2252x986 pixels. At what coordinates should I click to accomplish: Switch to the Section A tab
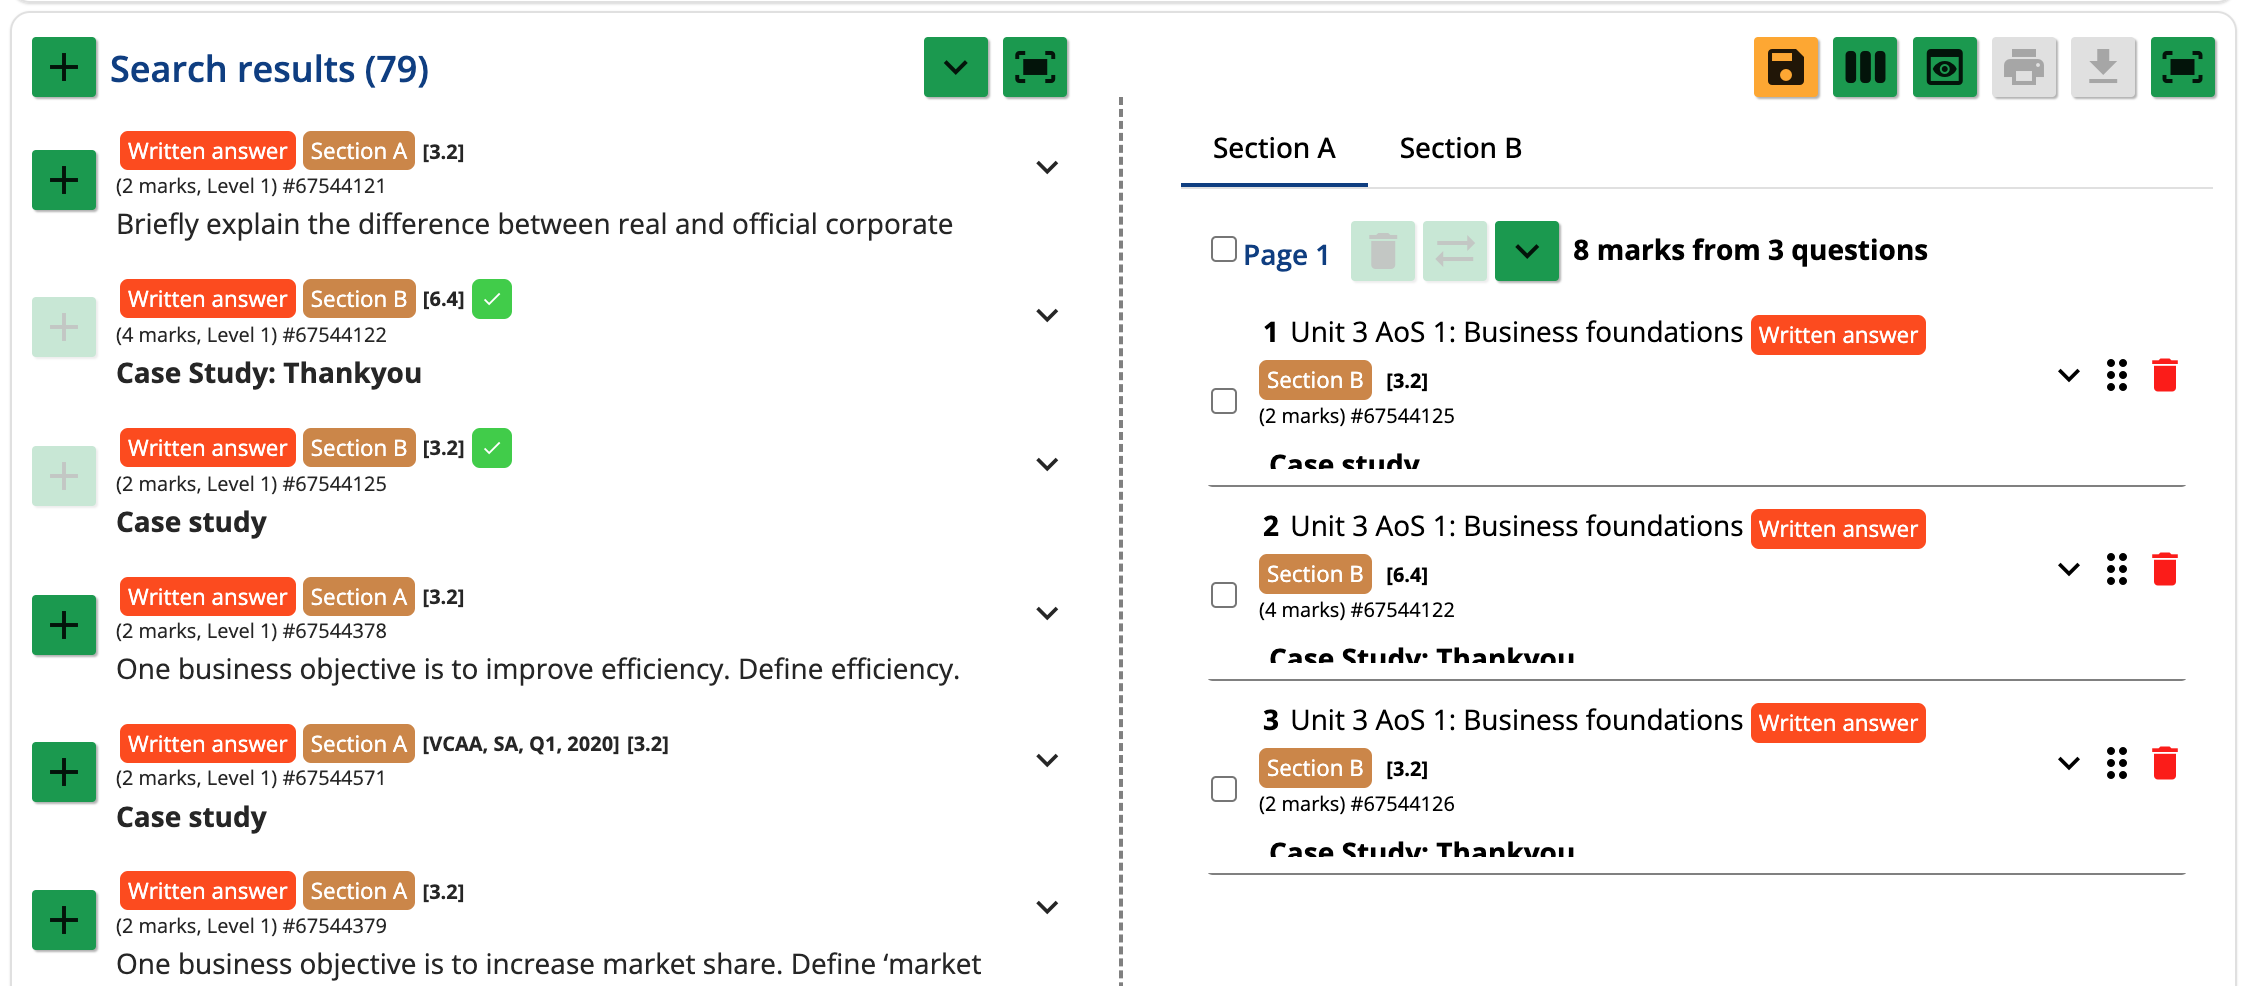1274,149
